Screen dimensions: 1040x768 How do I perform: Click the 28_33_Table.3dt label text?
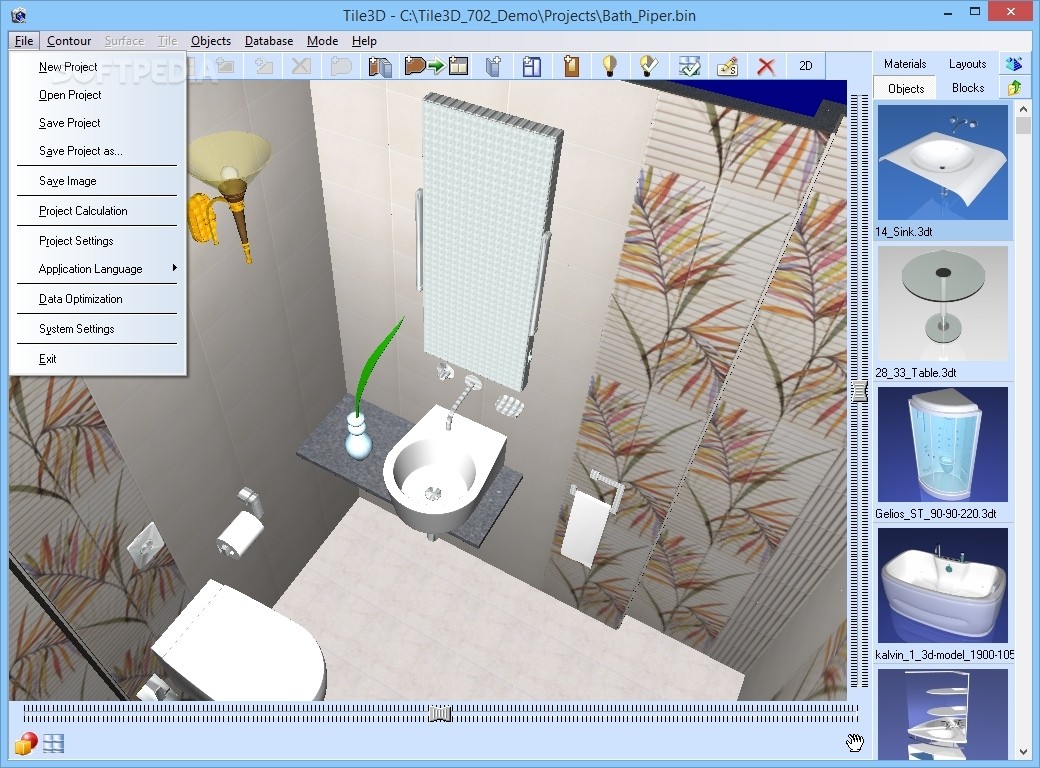coord(915,373)
